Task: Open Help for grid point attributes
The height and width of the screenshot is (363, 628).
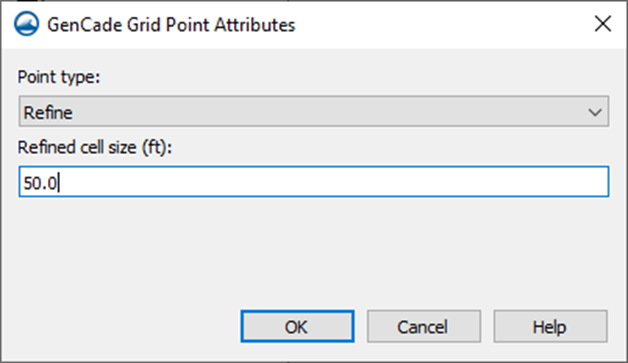Action: pyautogui.click(x=550, y=326)
